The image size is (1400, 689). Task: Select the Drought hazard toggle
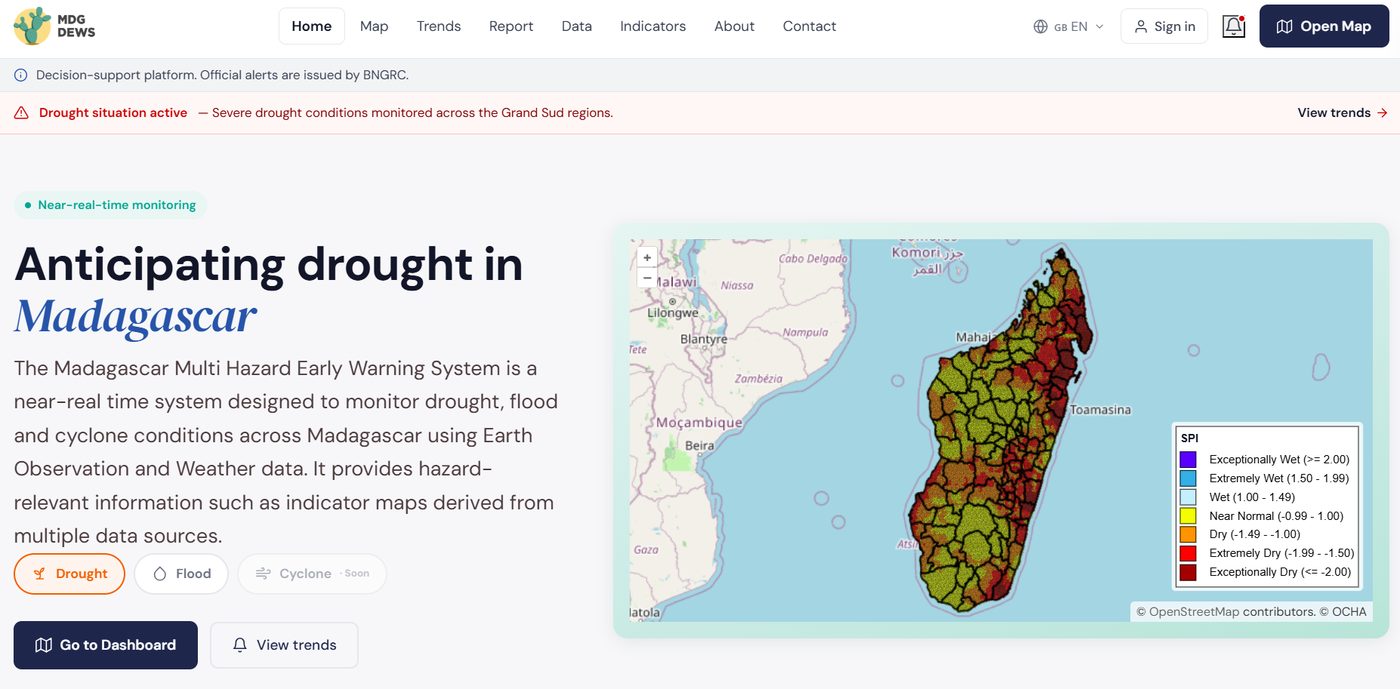pos(69,574)
